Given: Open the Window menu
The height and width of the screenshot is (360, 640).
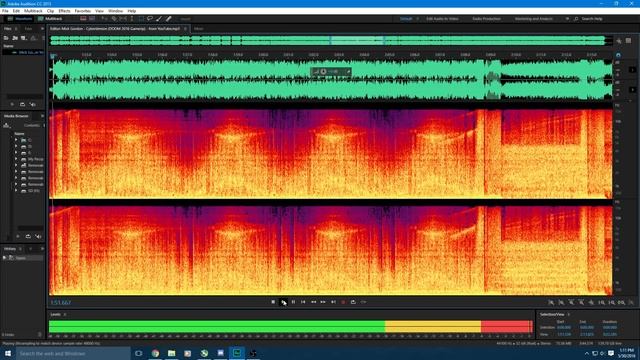Looking at the screenshot, I should 115,11.
